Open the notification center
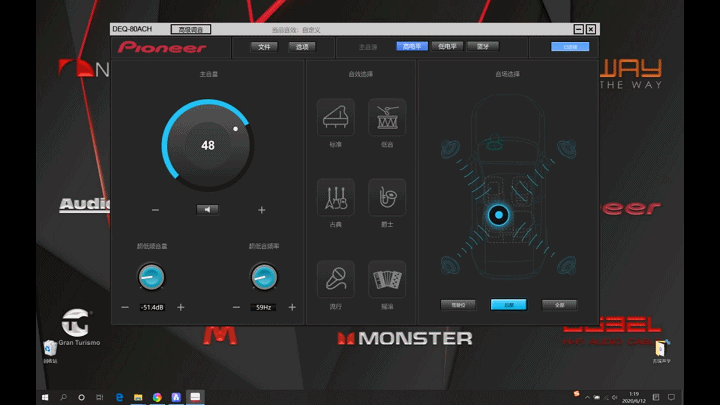Screen dimensions: 720x405 [x=671, y=398]
